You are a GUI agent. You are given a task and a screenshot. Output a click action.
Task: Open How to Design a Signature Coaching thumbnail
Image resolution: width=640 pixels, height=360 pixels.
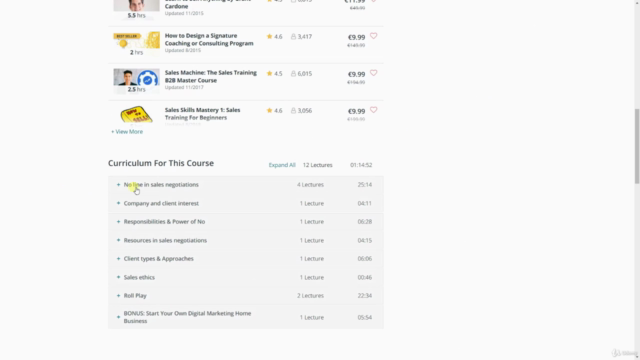point(136,44)
